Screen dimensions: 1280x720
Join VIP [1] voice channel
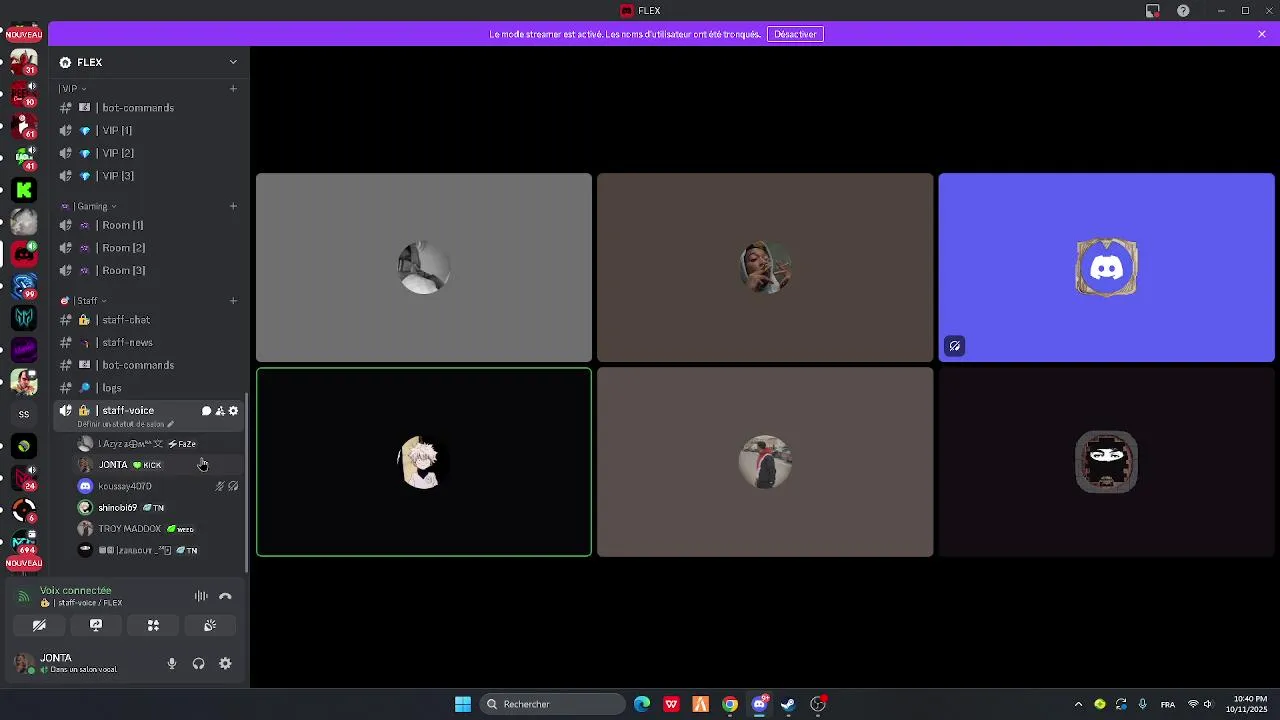click(x=149, y=131)
